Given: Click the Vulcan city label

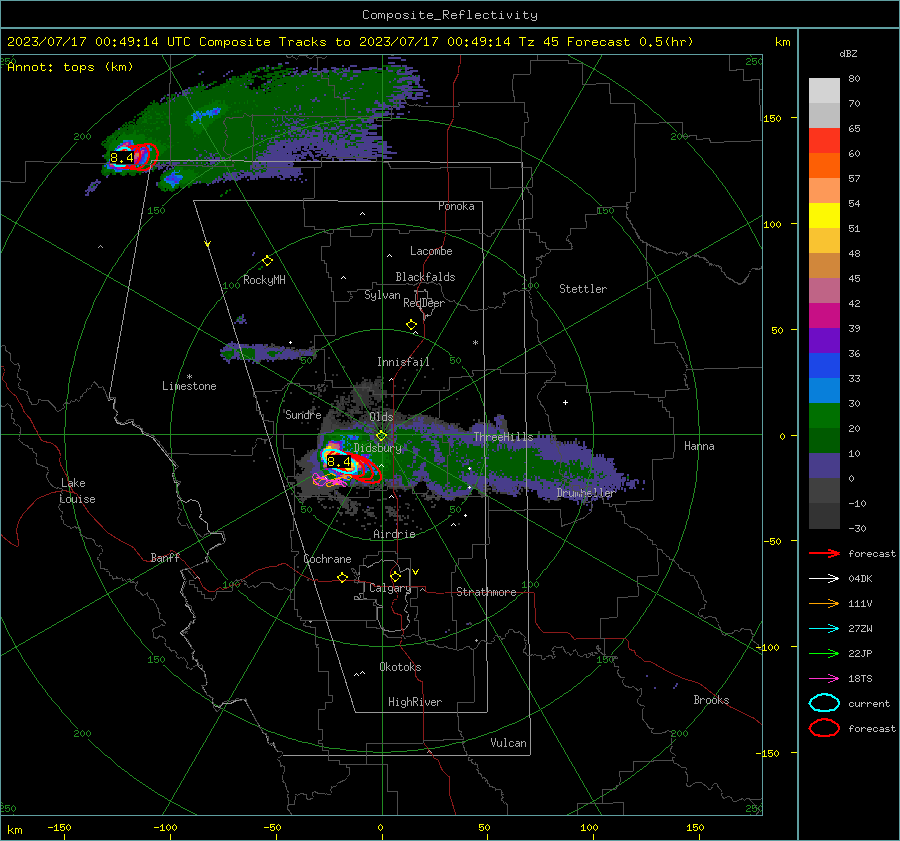Looking at the screenshot, I should pos(508,743).
